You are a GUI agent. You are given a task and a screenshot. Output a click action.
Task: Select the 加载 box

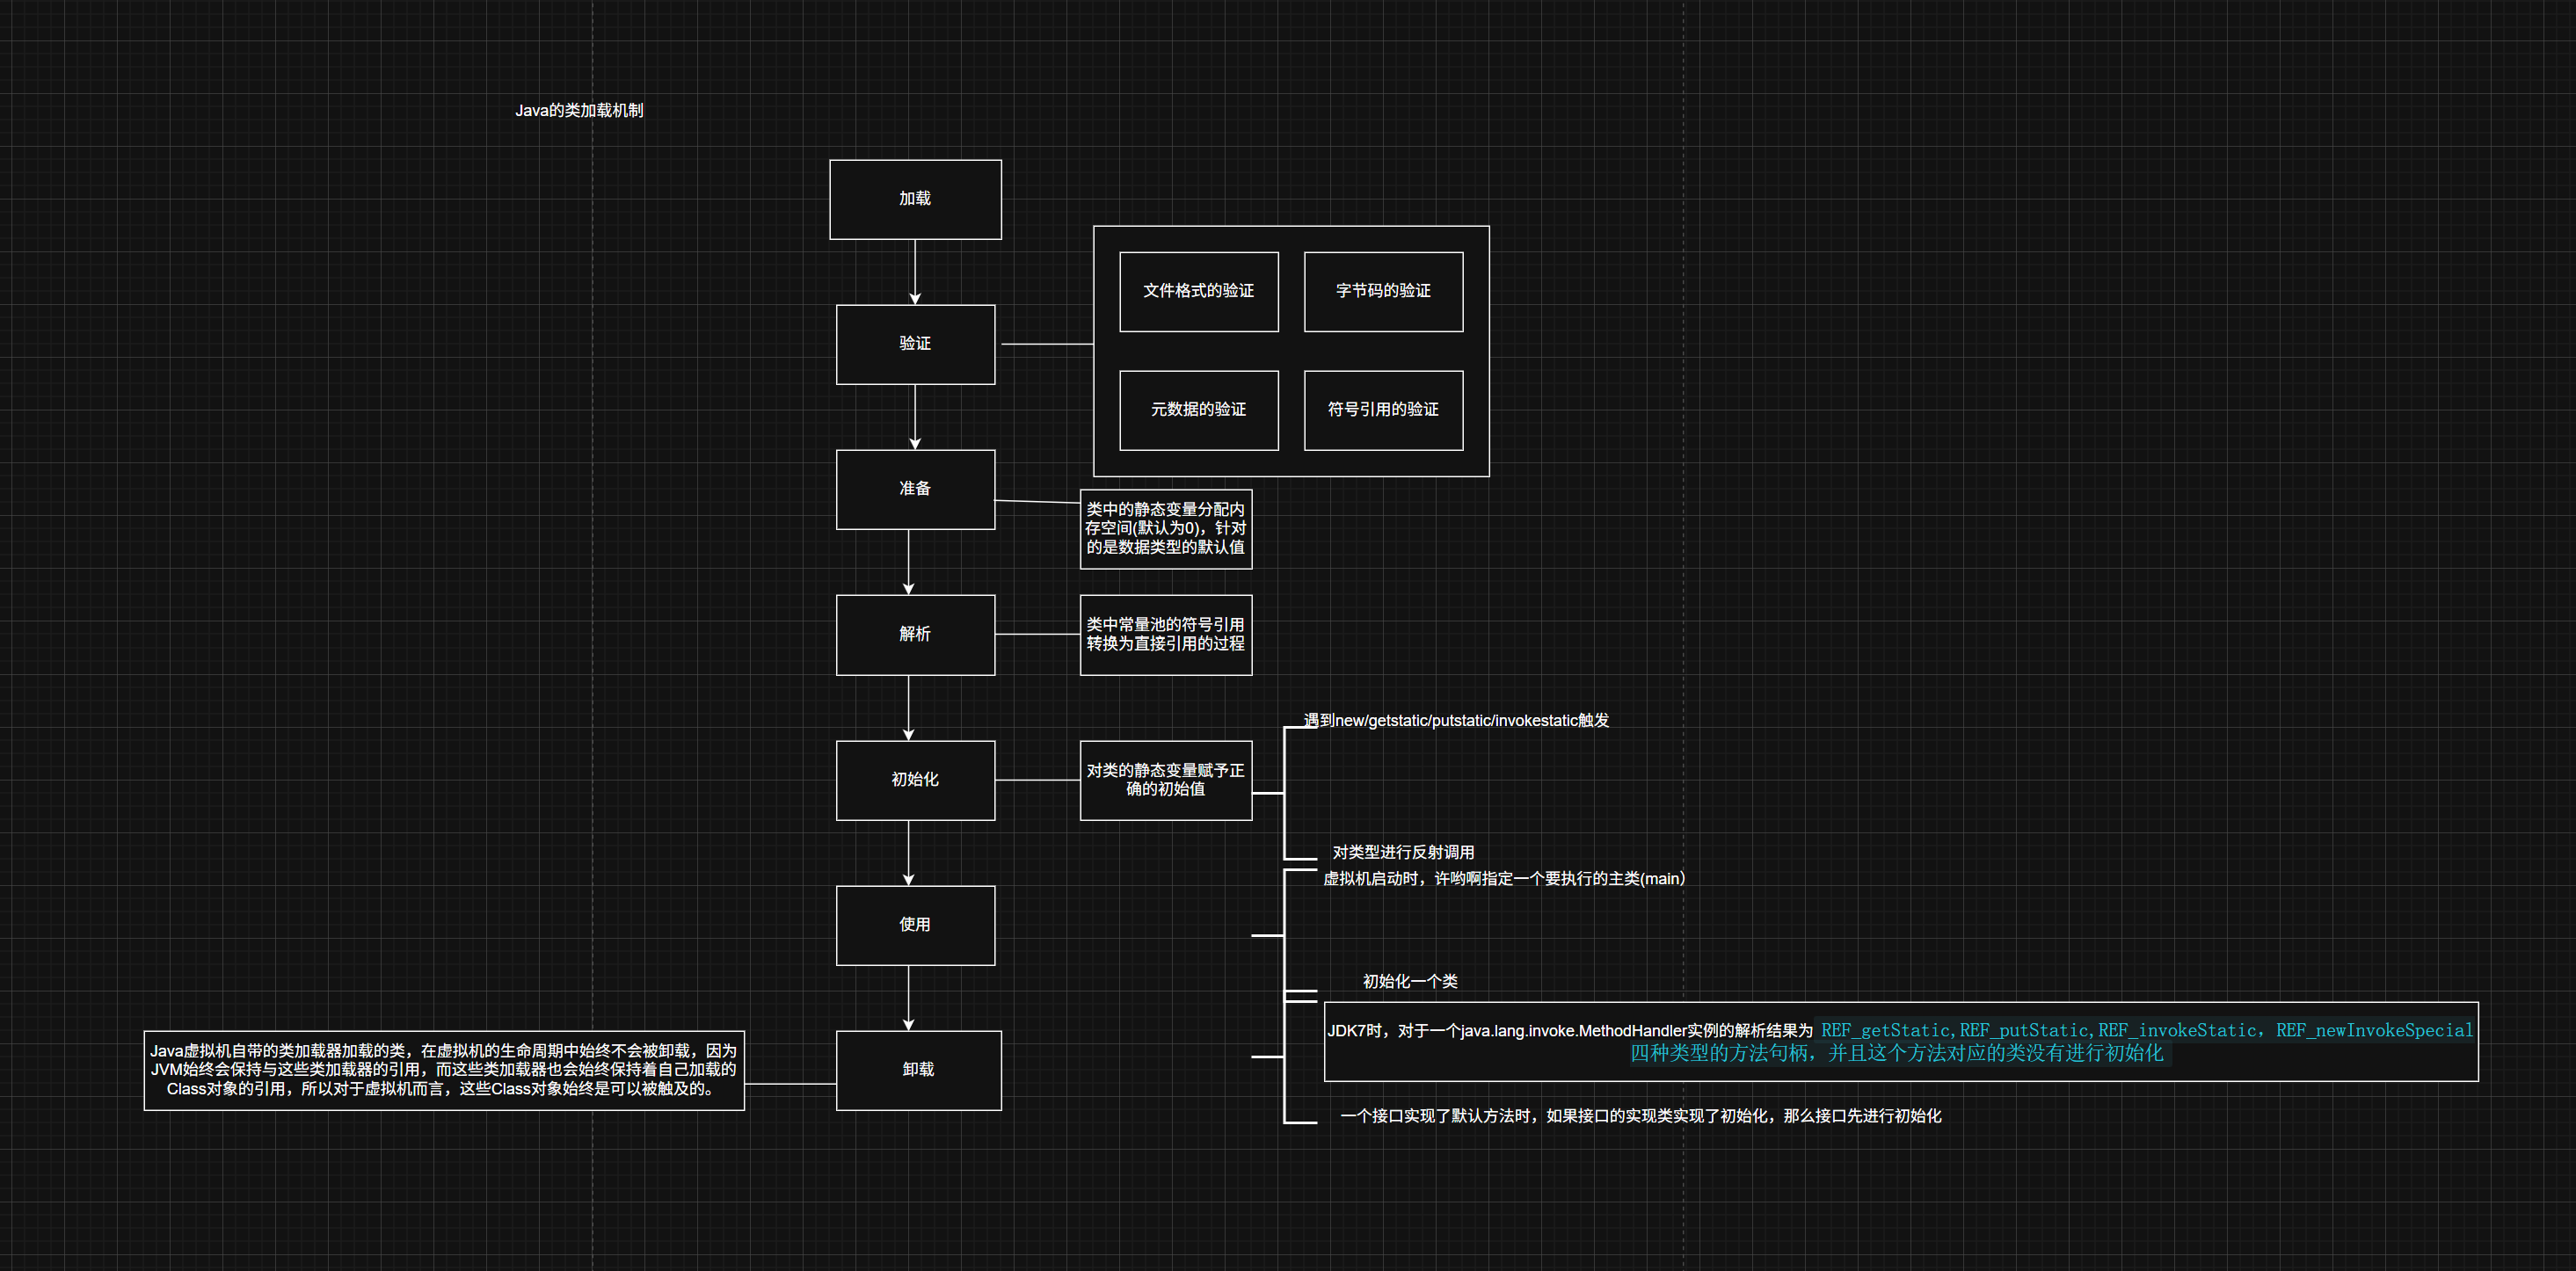click(x=915, y=199)
